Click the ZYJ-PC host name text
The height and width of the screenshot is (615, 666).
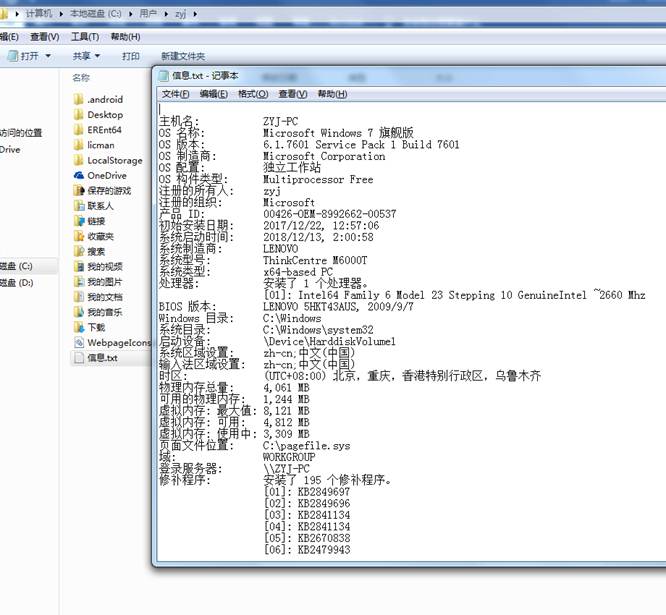tap(280, 121)
